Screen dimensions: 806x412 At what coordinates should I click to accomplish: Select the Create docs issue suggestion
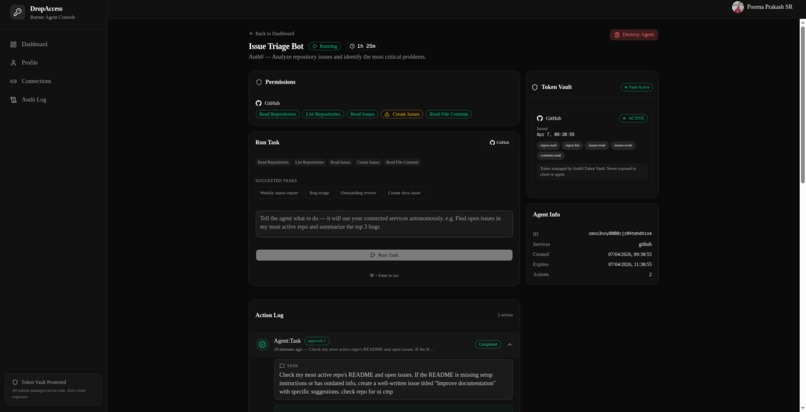(x=404, y=193)
